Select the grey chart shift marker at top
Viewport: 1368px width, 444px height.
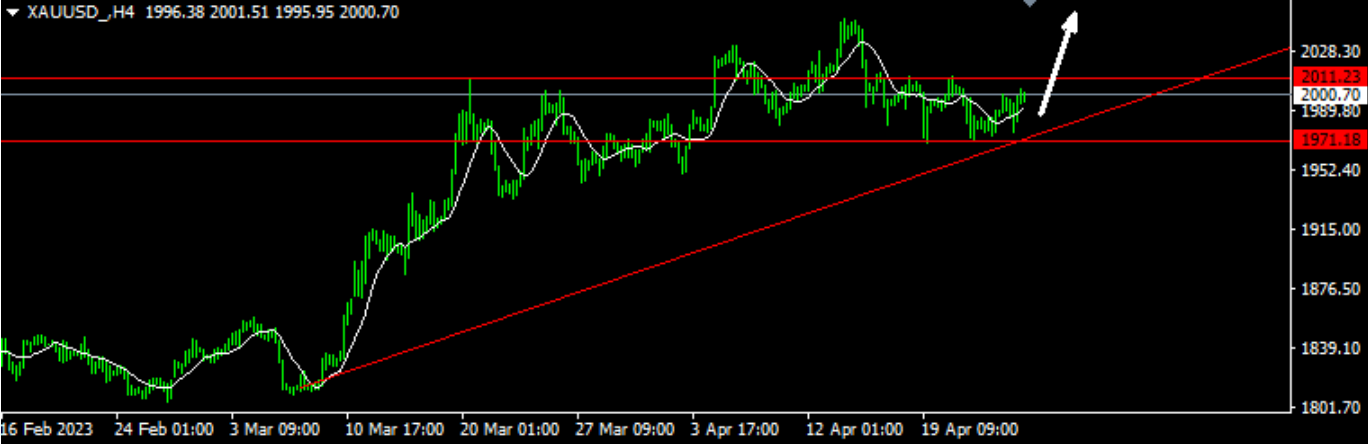pyautogui.click(x=1029, y=3)
